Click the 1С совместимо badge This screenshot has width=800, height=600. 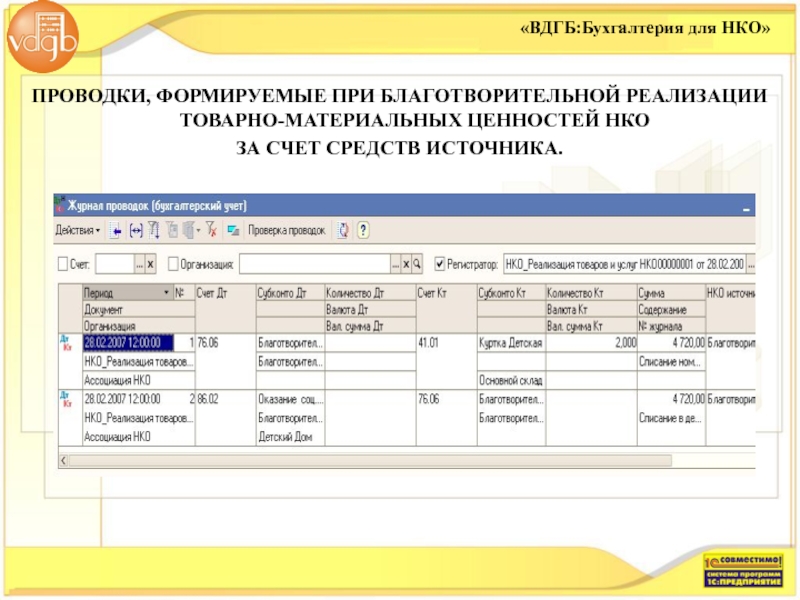[743, 570]
